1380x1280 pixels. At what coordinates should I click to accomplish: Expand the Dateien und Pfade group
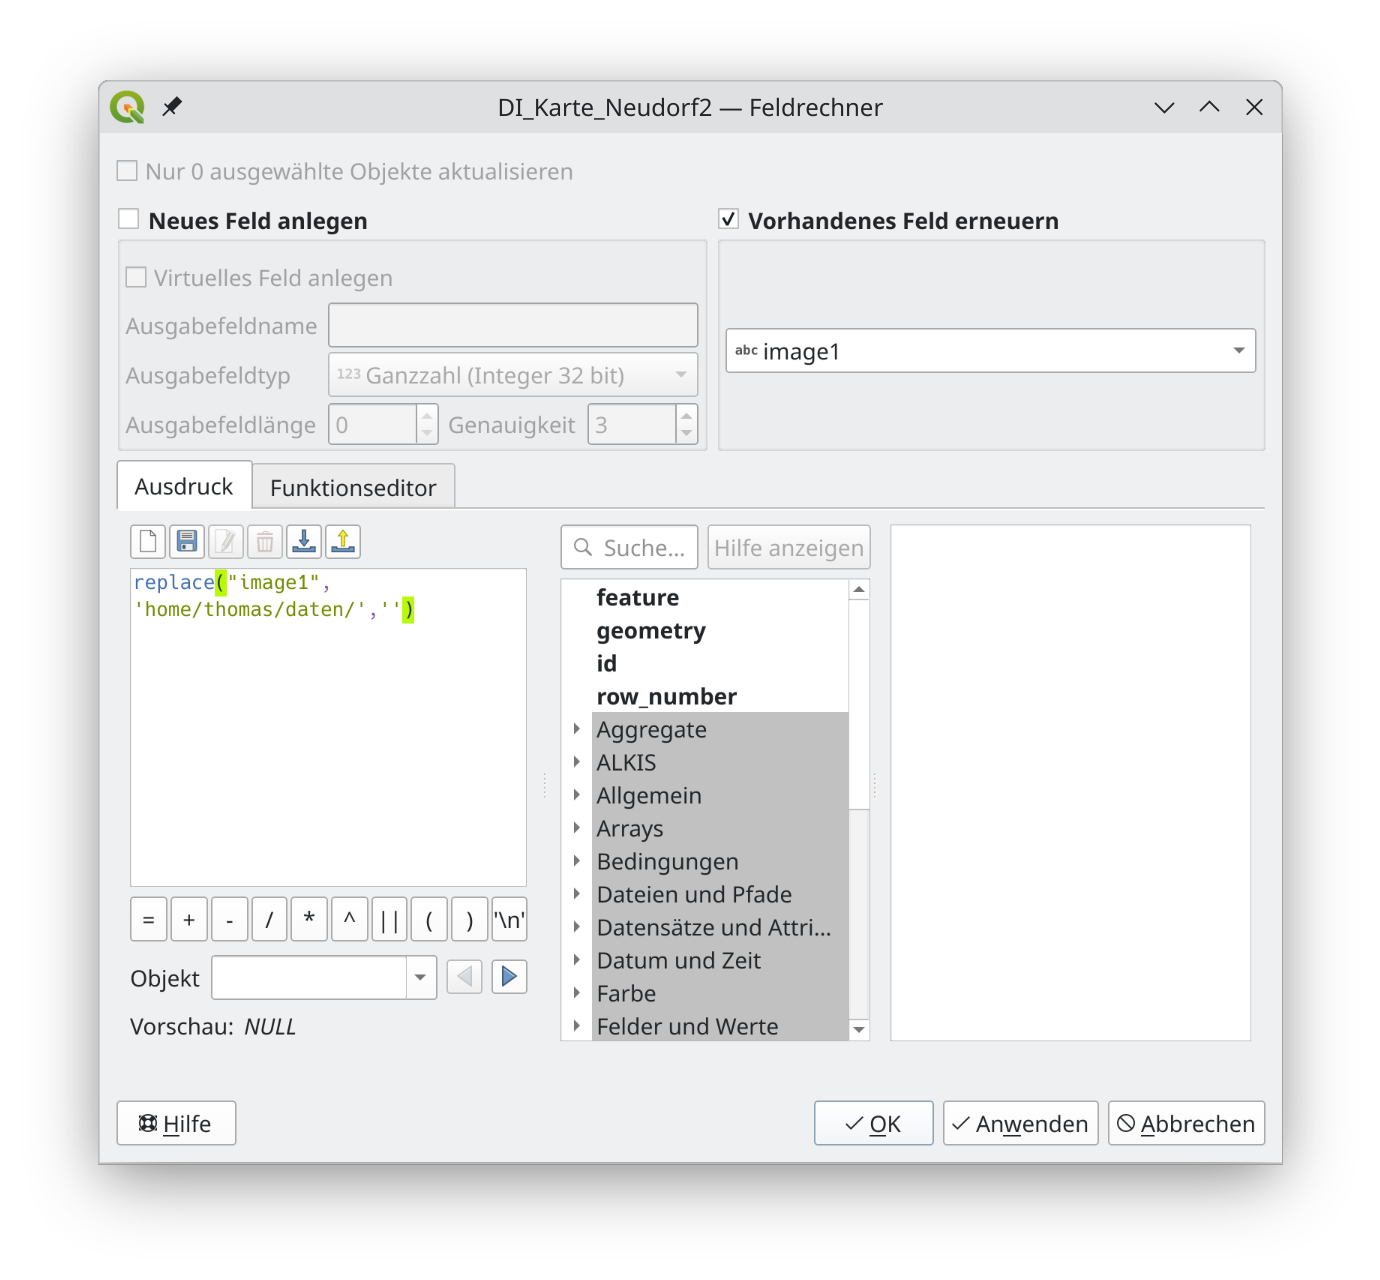(577, 895)
